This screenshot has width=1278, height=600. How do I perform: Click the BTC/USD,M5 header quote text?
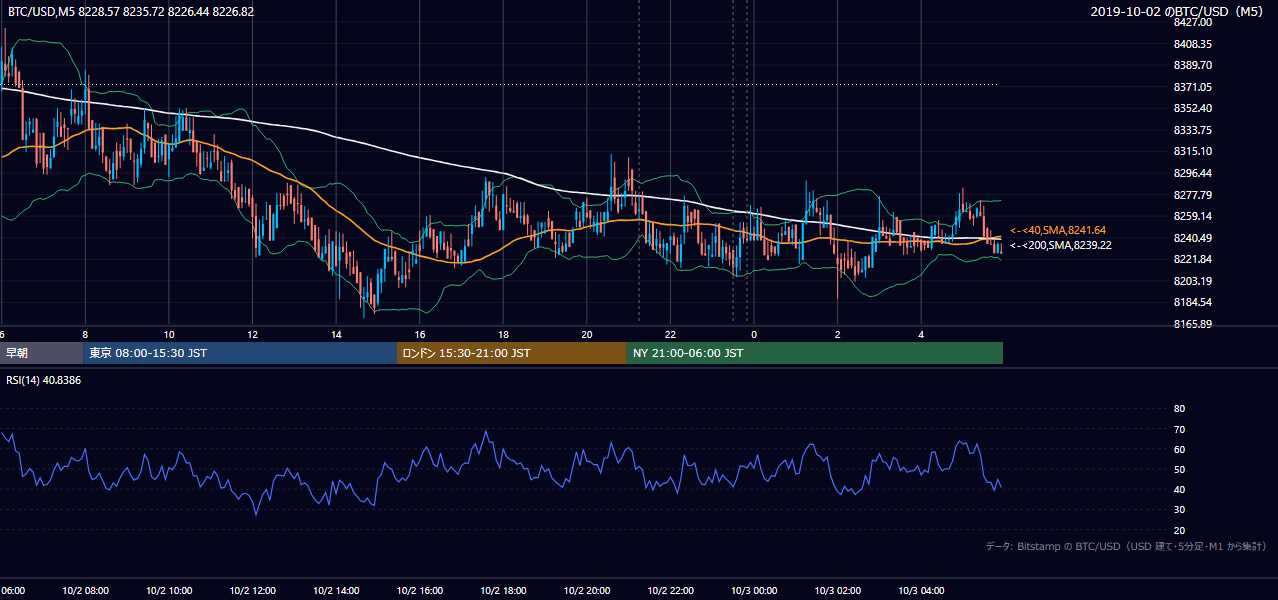point(131,11)
